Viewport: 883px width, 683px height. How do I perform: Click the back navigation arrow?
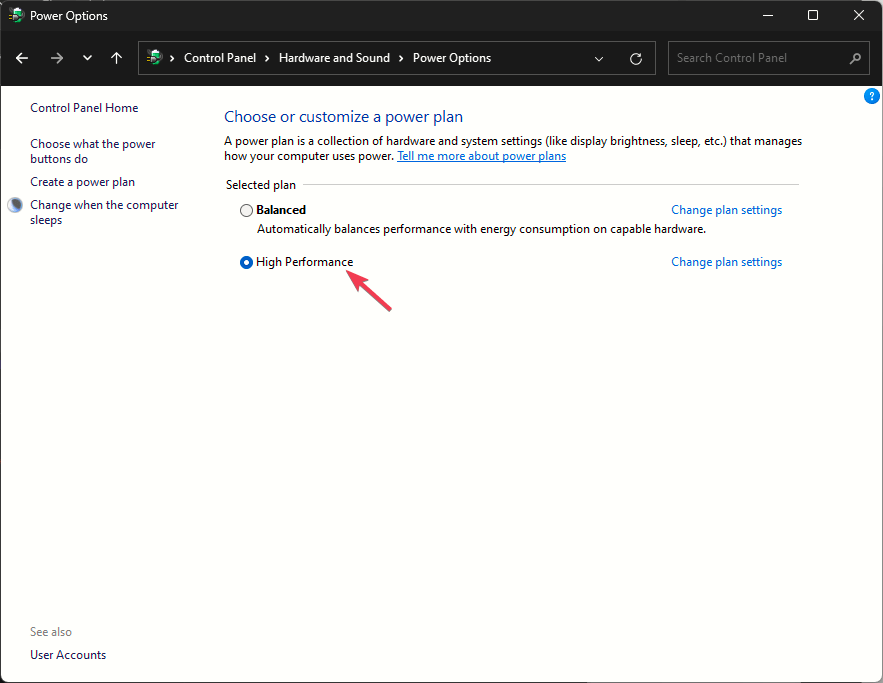coord(21,58)
